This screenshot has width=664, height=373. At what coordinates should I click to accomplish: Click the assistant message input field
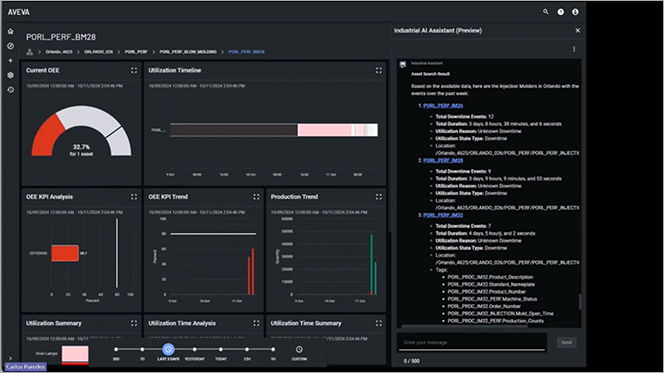click(x=471, y=342)
